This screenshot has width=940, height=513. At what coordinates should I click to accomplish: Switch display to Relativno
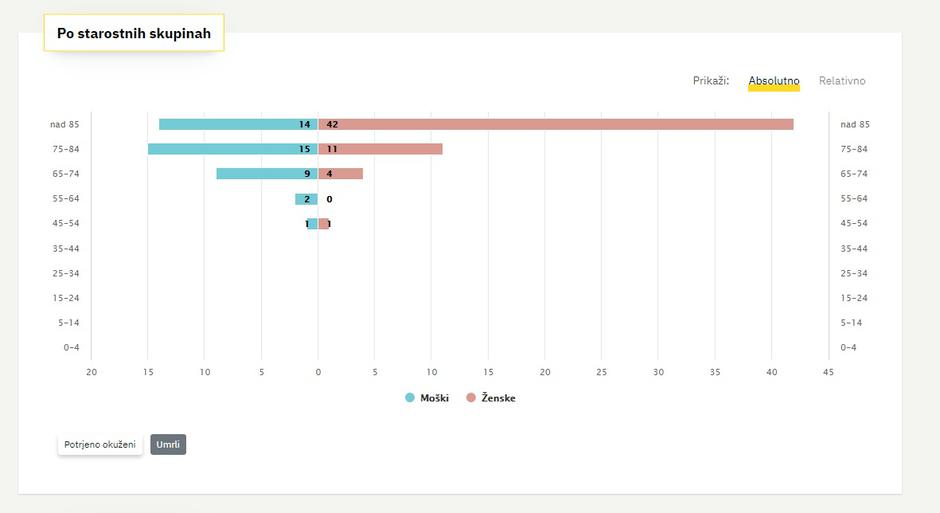842,81
